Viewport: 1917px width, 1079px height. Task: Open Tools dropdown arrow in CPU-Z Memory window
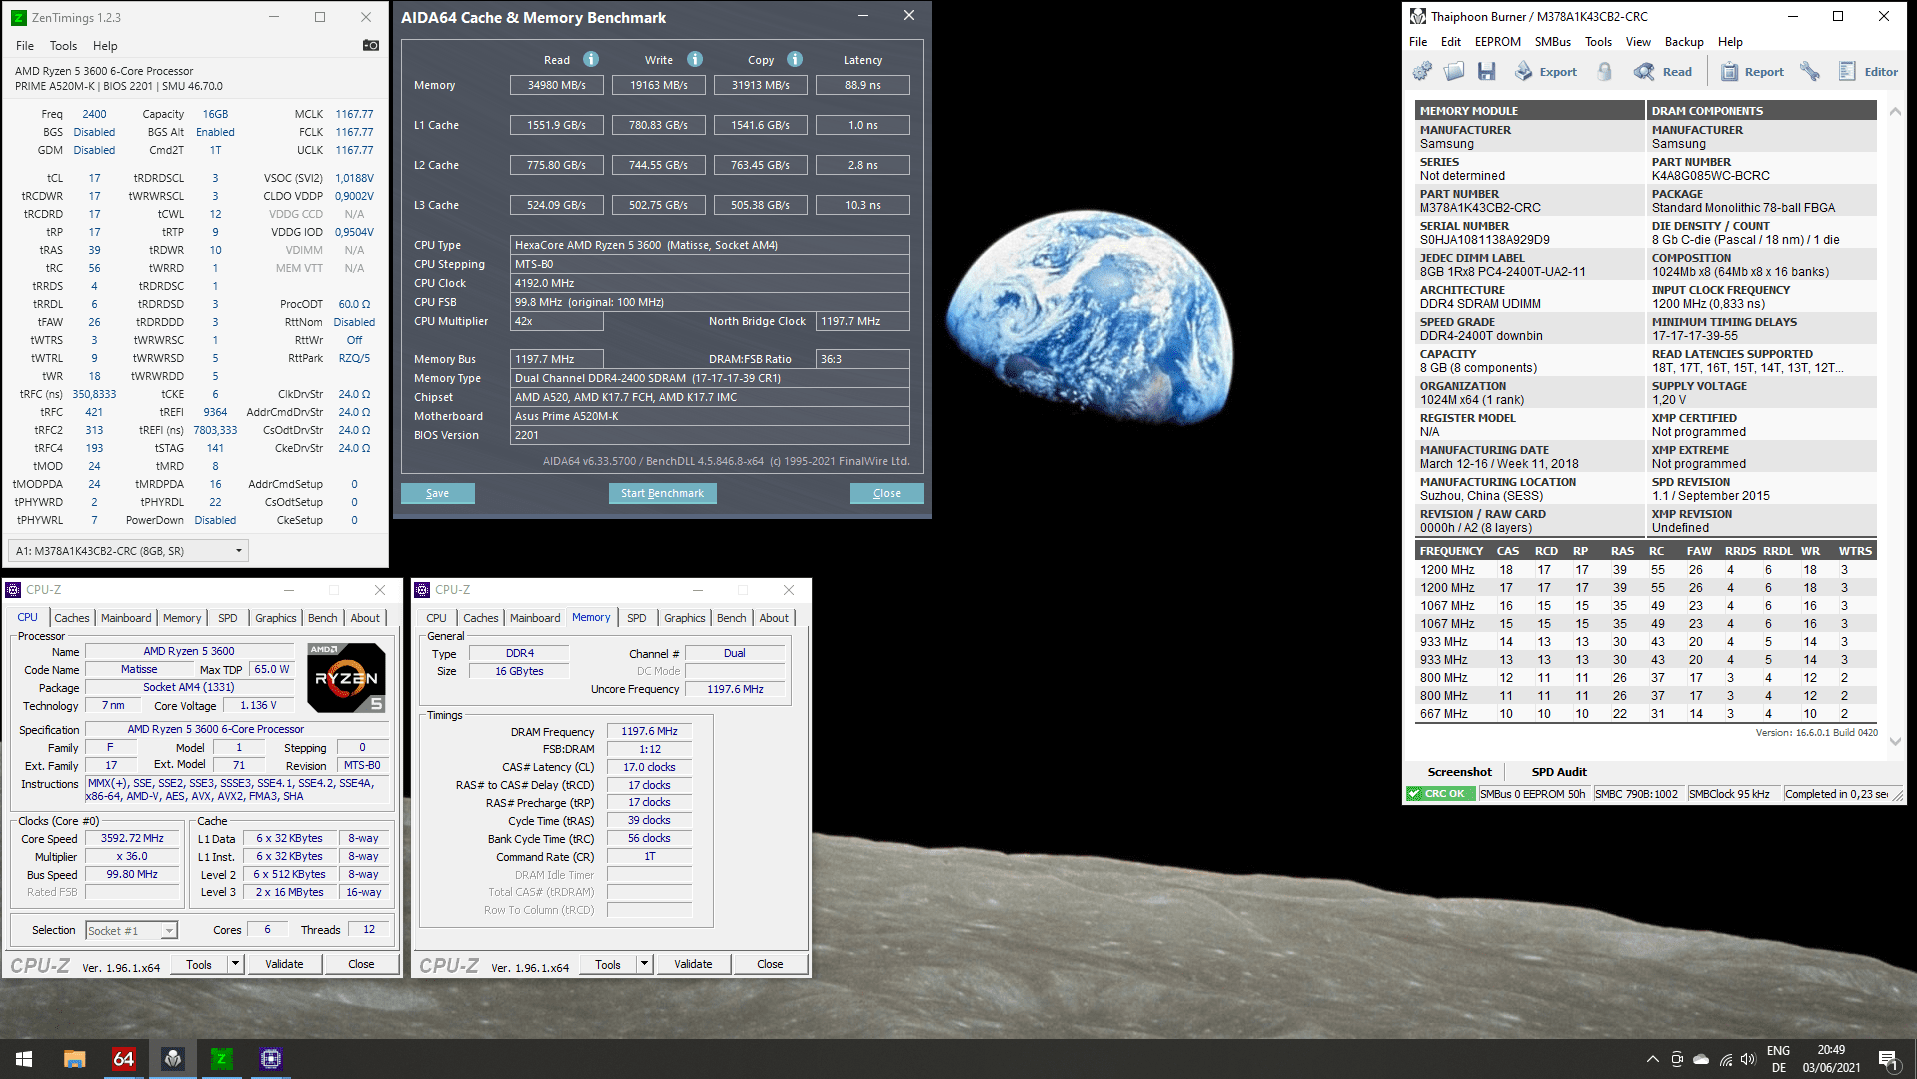pyautogui.click(x=645, y=964)
